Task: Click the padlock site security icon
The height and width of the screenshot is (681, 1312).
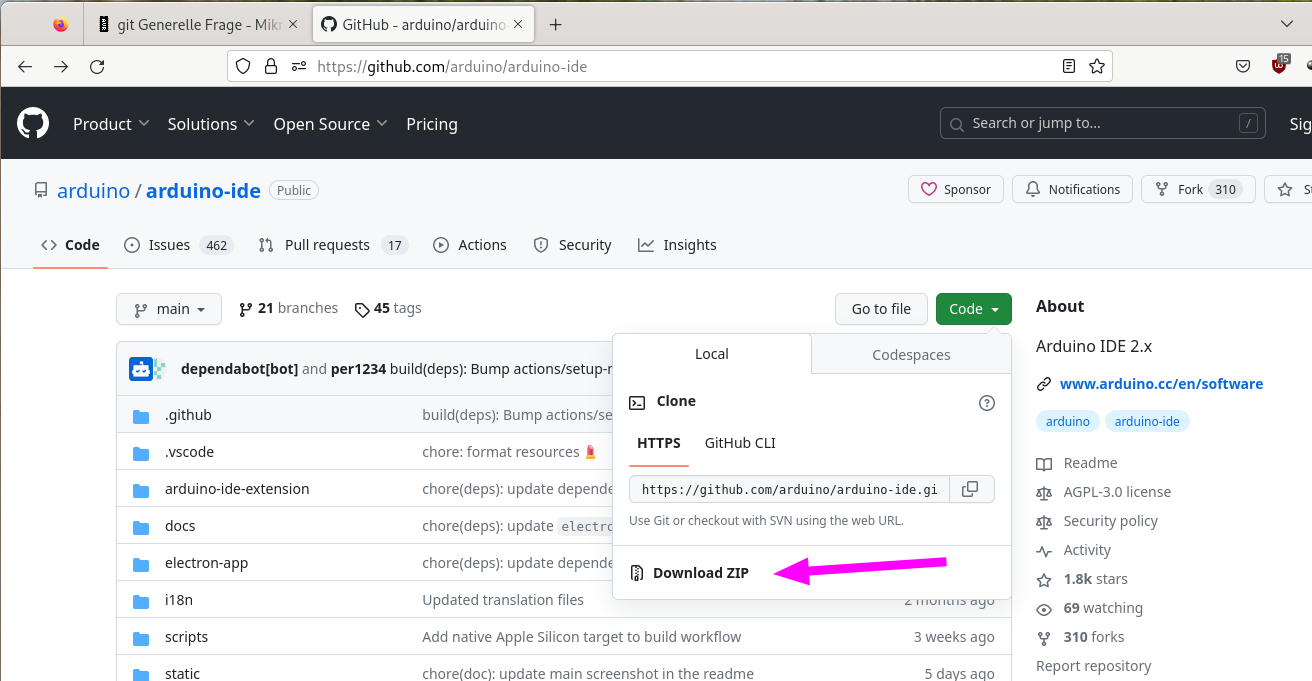Action: (270, 67)
